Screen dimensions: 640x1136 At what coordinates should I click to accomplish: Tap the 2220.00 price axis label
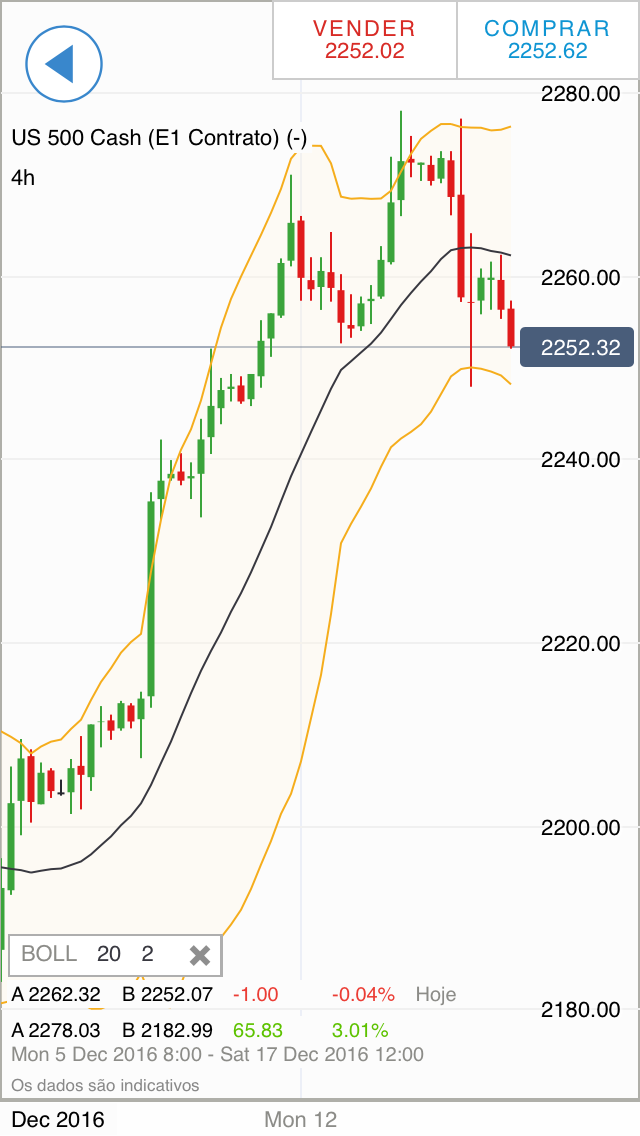pos(580,643)
